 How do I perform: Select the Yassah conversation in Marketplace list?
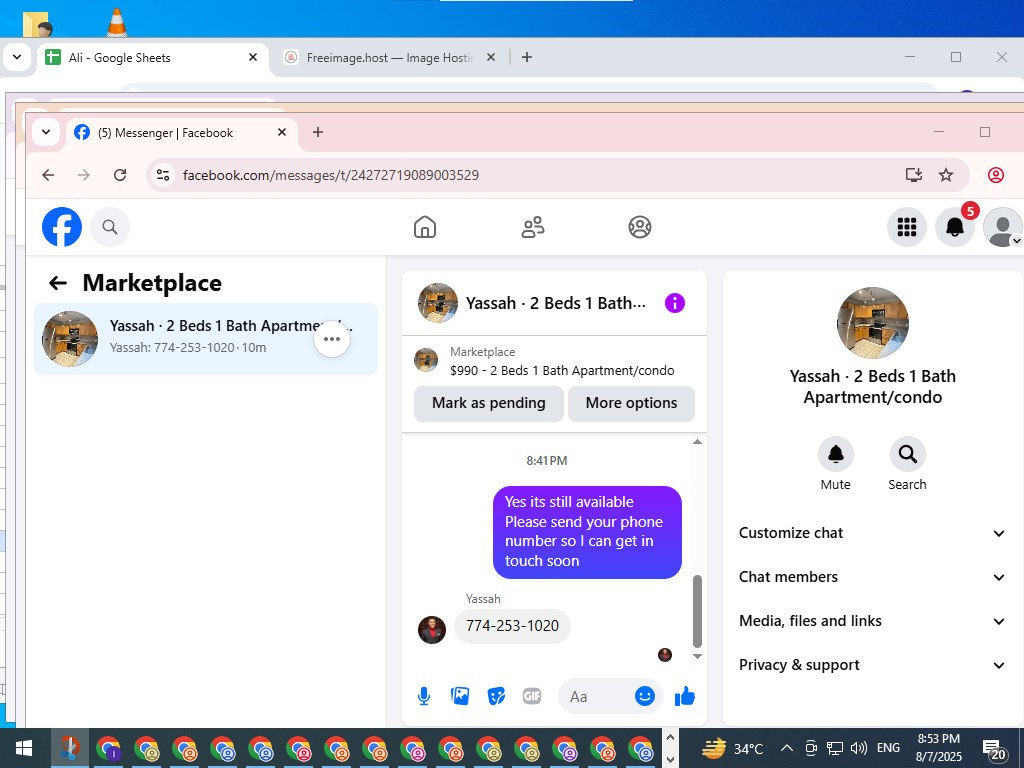tap(206, 339)
